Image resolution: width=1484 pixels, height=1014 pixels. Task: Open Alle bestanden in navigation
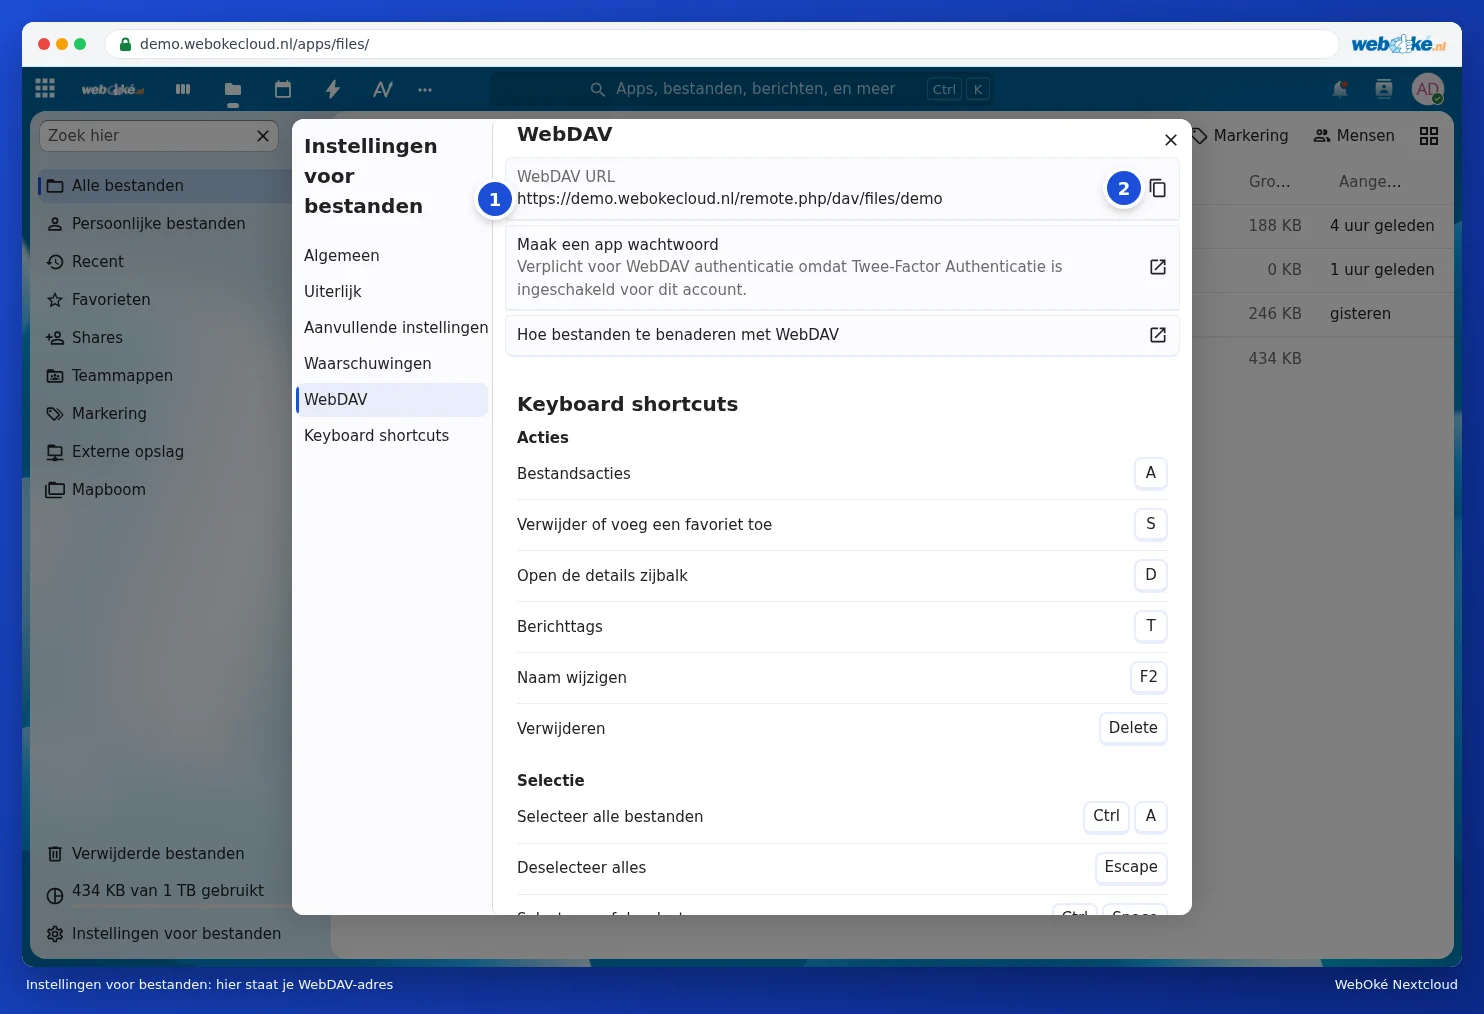(x=164, y=186)
